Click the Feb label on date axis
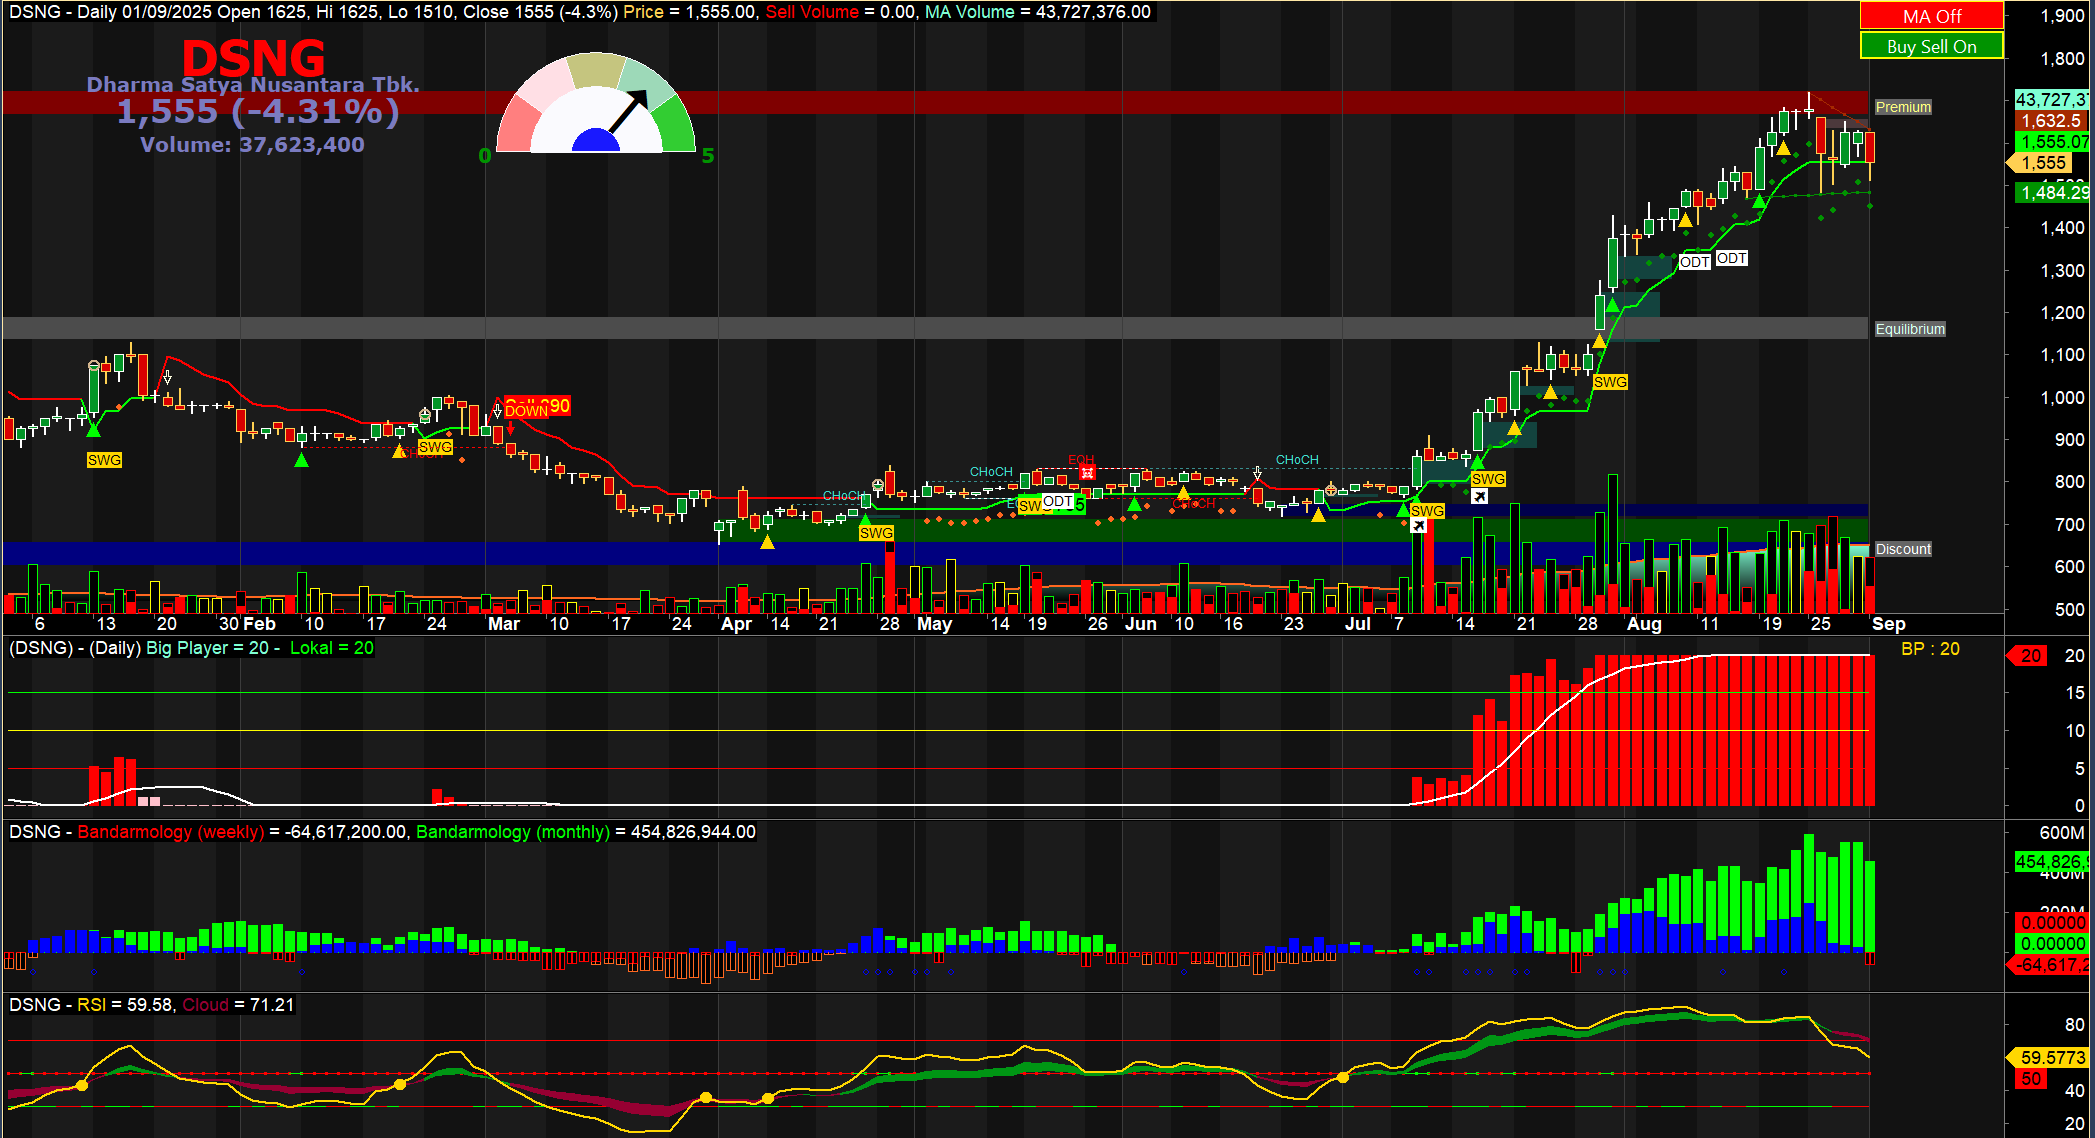Image resolution: width=2095 pixels, height=1138 pixels. pos(259,624)
